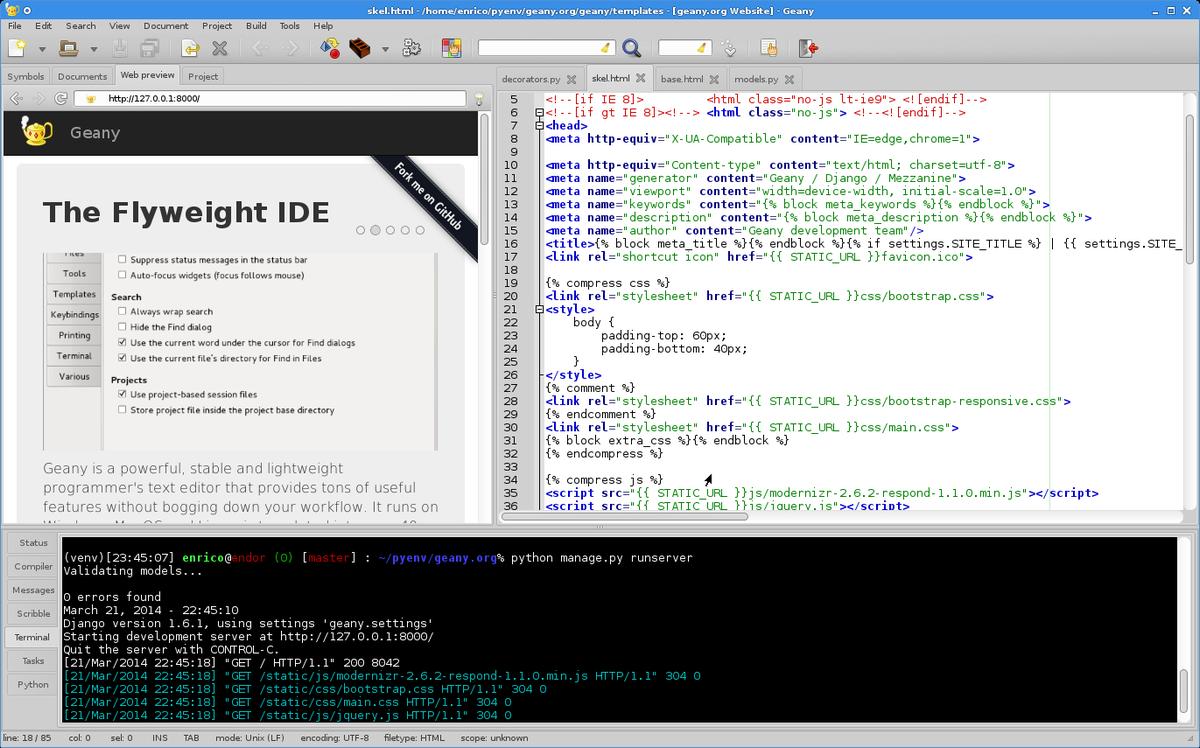Click inside the goto line entry field
The width and height of the screenshot is (1200, 748).
click(683, 47)
